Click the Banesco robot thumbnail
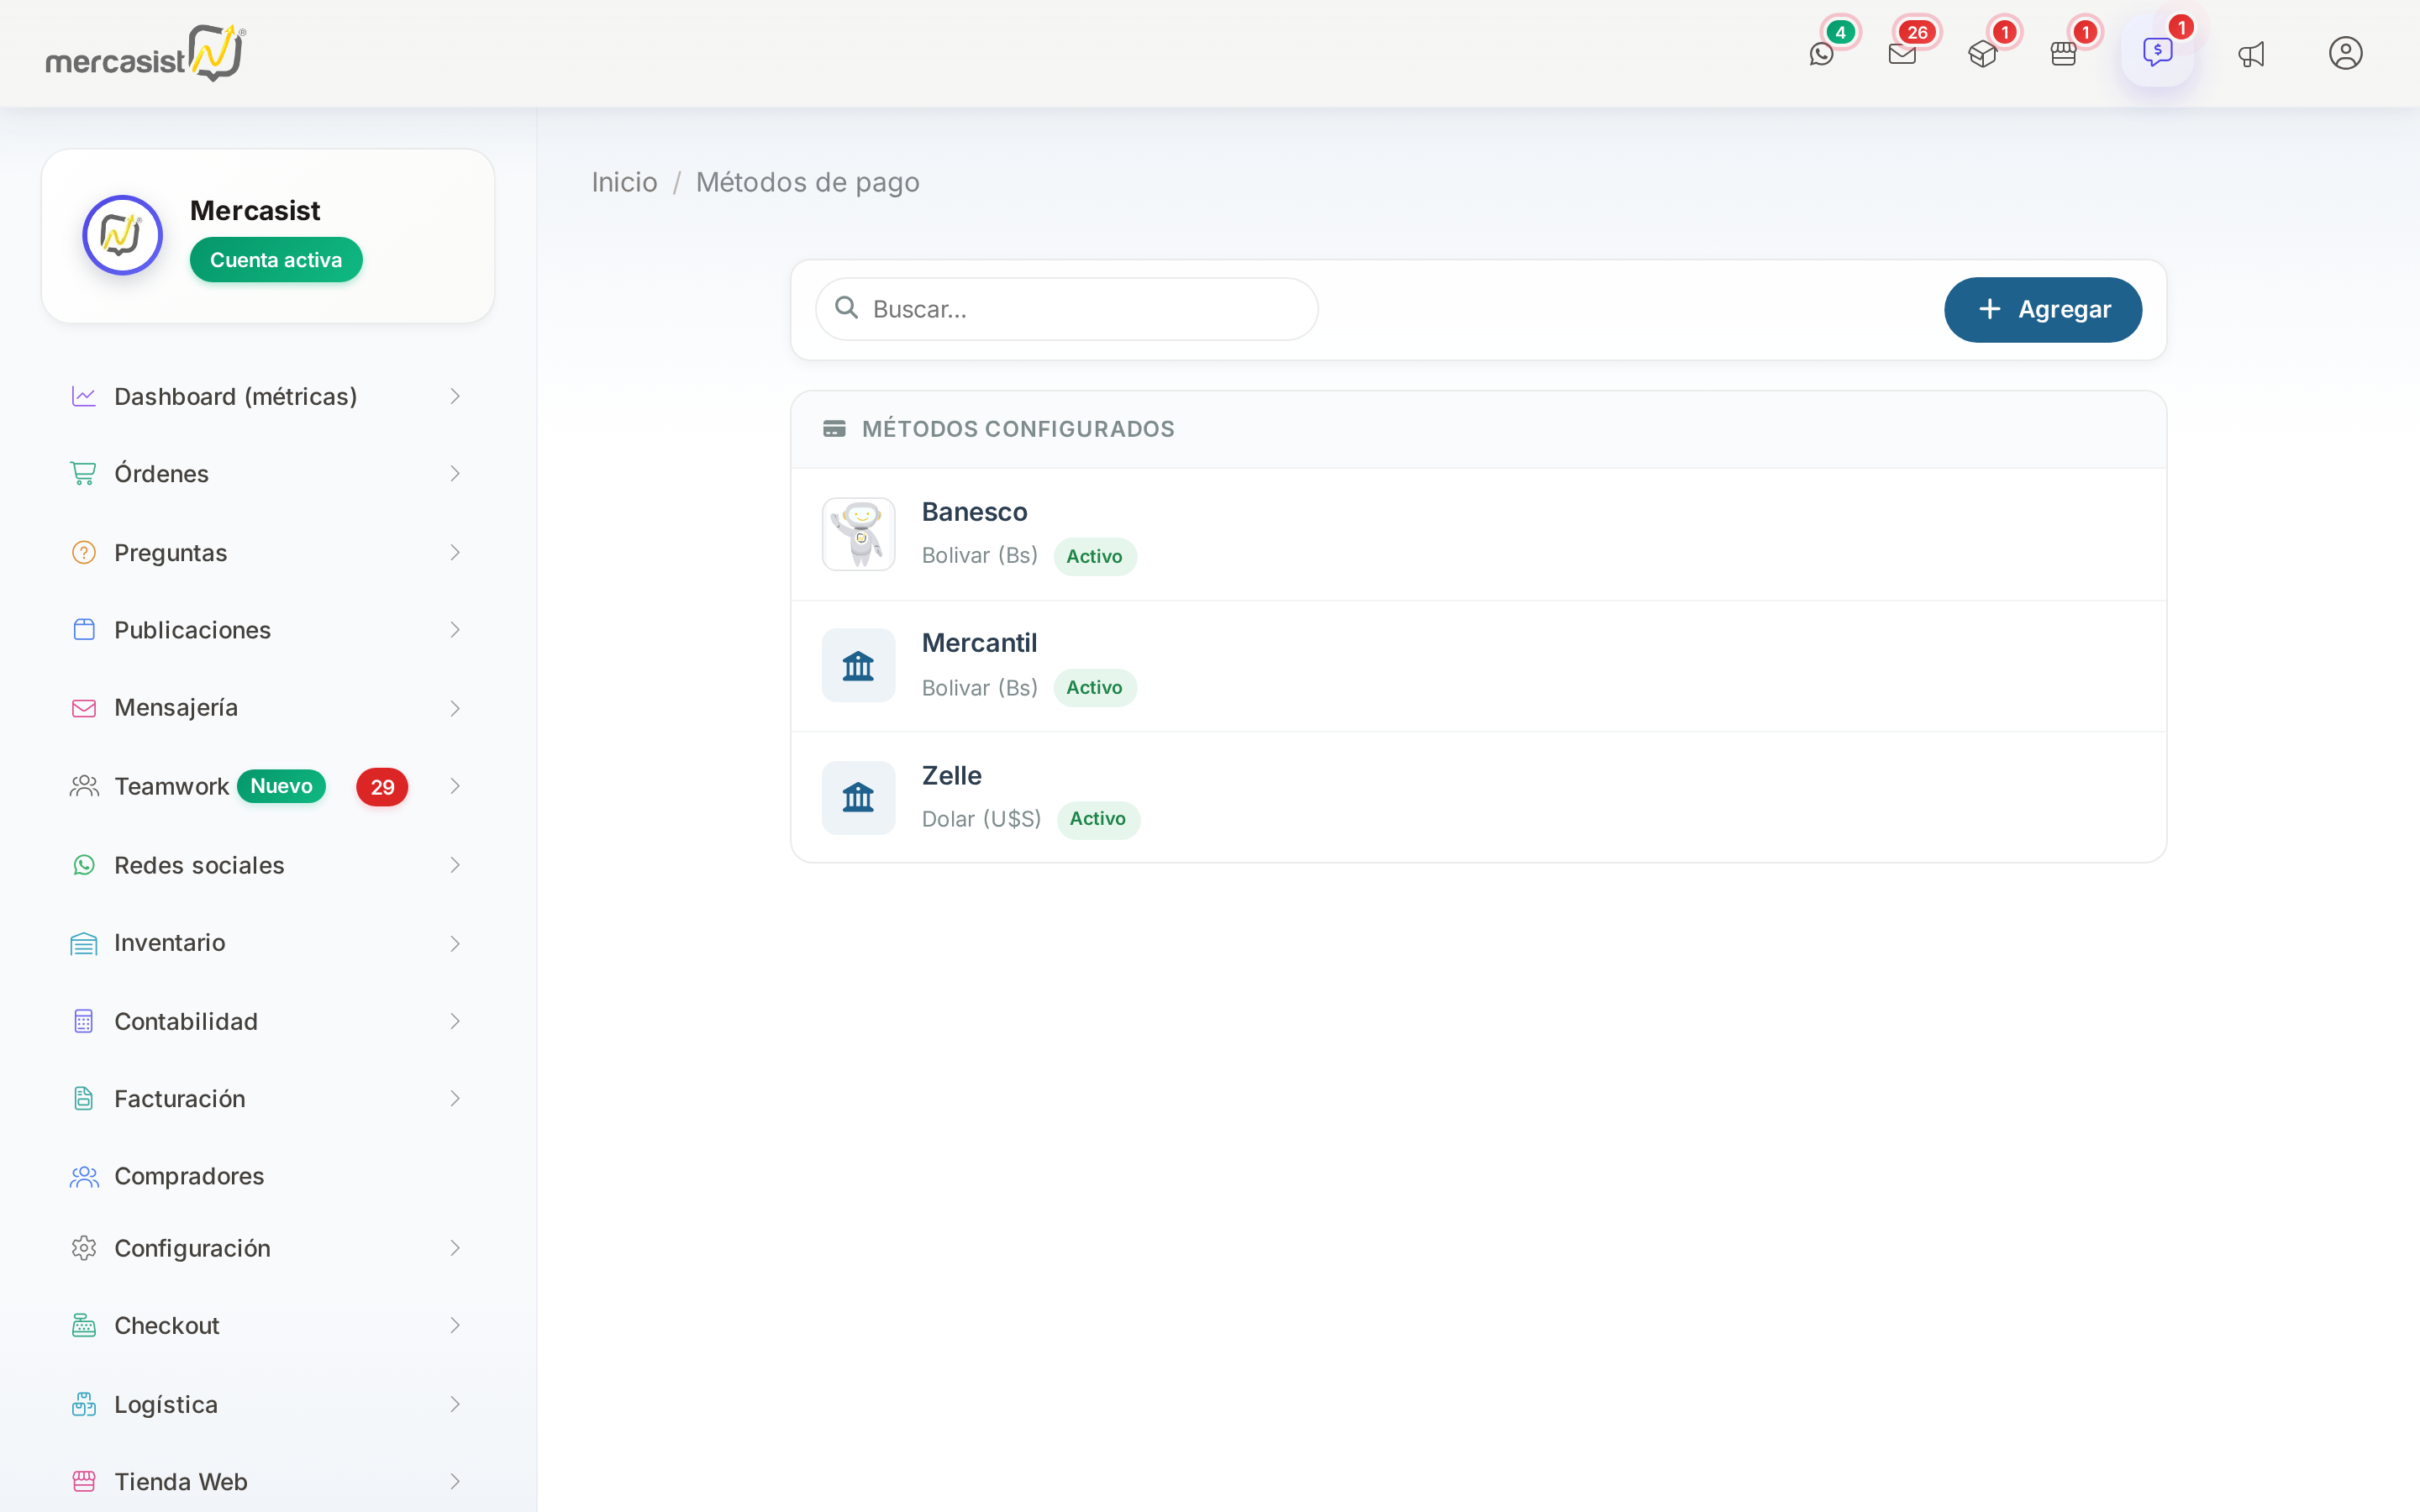Screen dimensions: 2420x1512 tap(858, 534)
